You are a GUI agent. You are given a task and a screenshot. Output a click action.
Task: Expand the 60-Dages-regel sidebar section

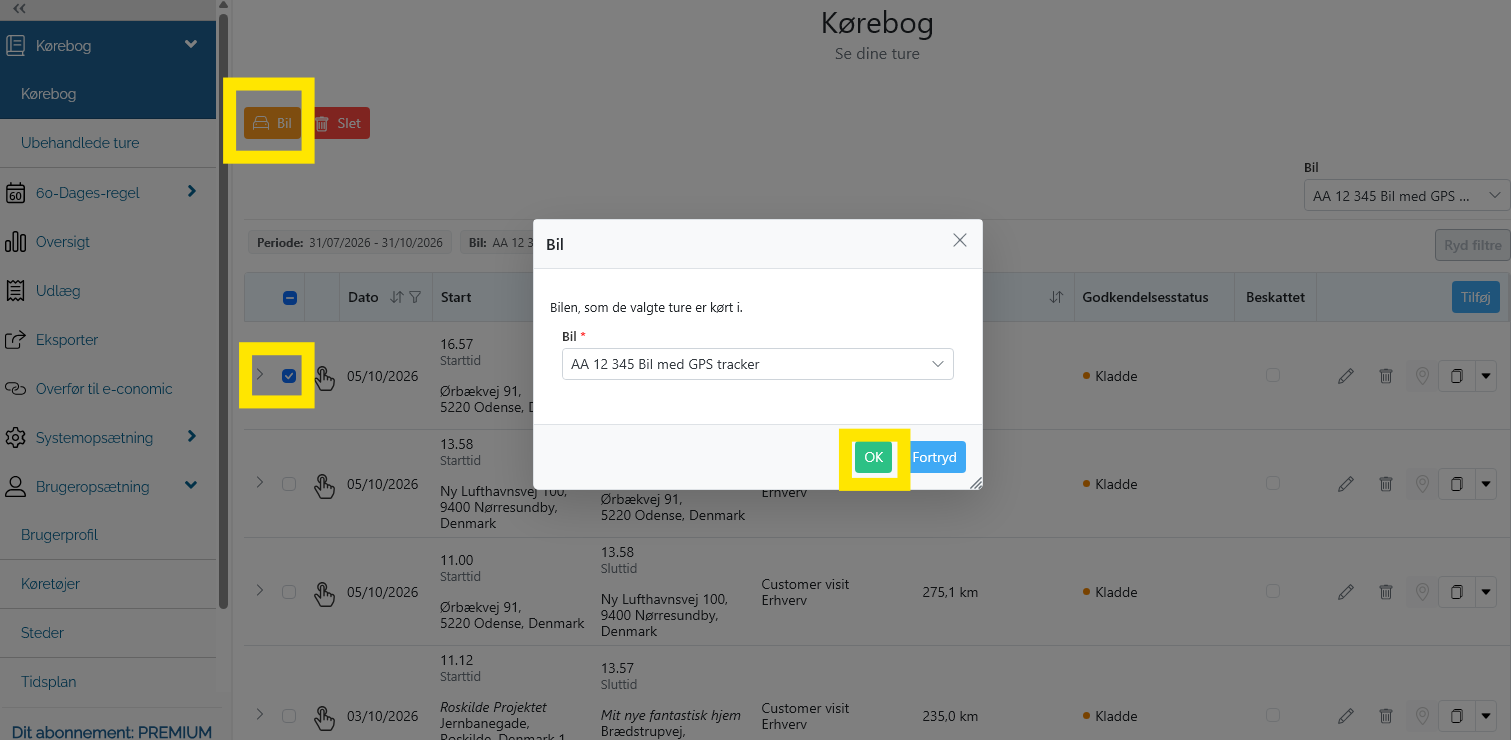(x=191, y=192)
